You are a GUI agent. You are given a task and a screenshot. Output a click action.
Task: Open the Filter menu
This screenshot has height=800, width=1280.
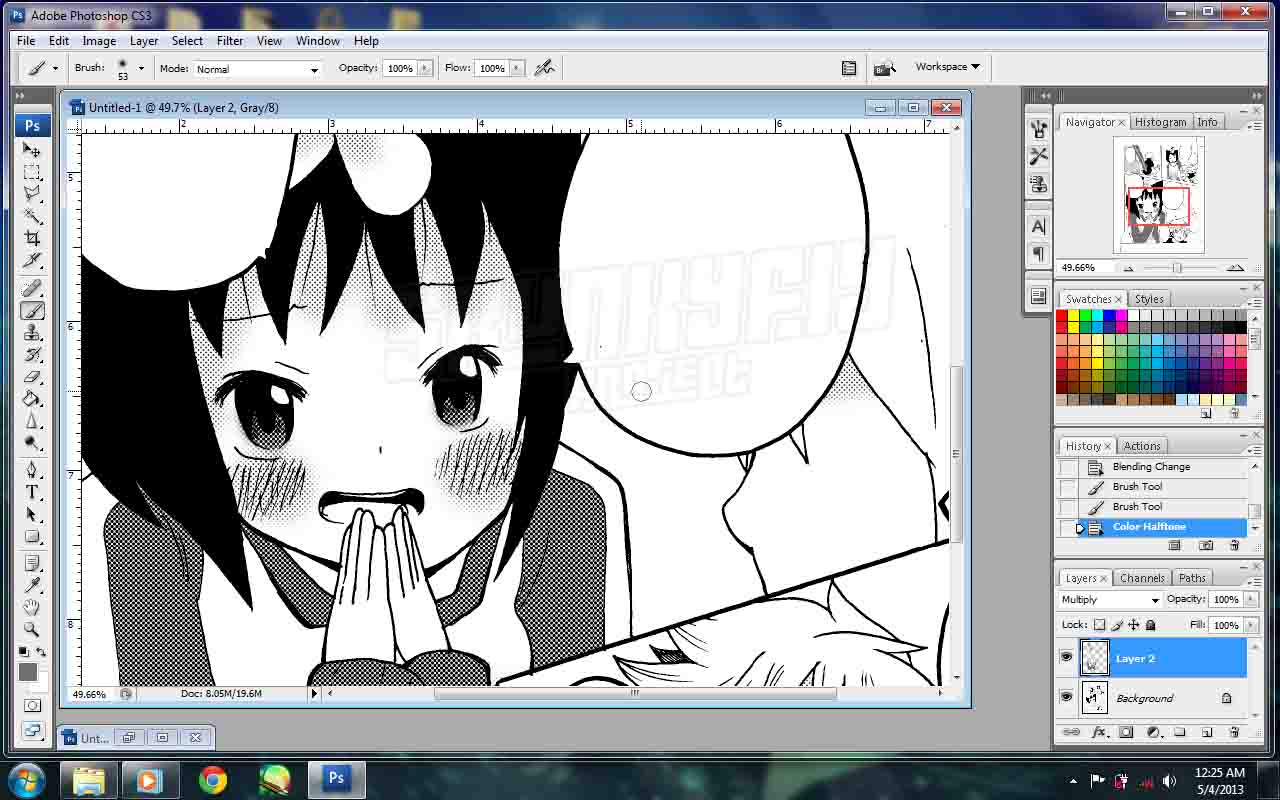pos(230,41)
